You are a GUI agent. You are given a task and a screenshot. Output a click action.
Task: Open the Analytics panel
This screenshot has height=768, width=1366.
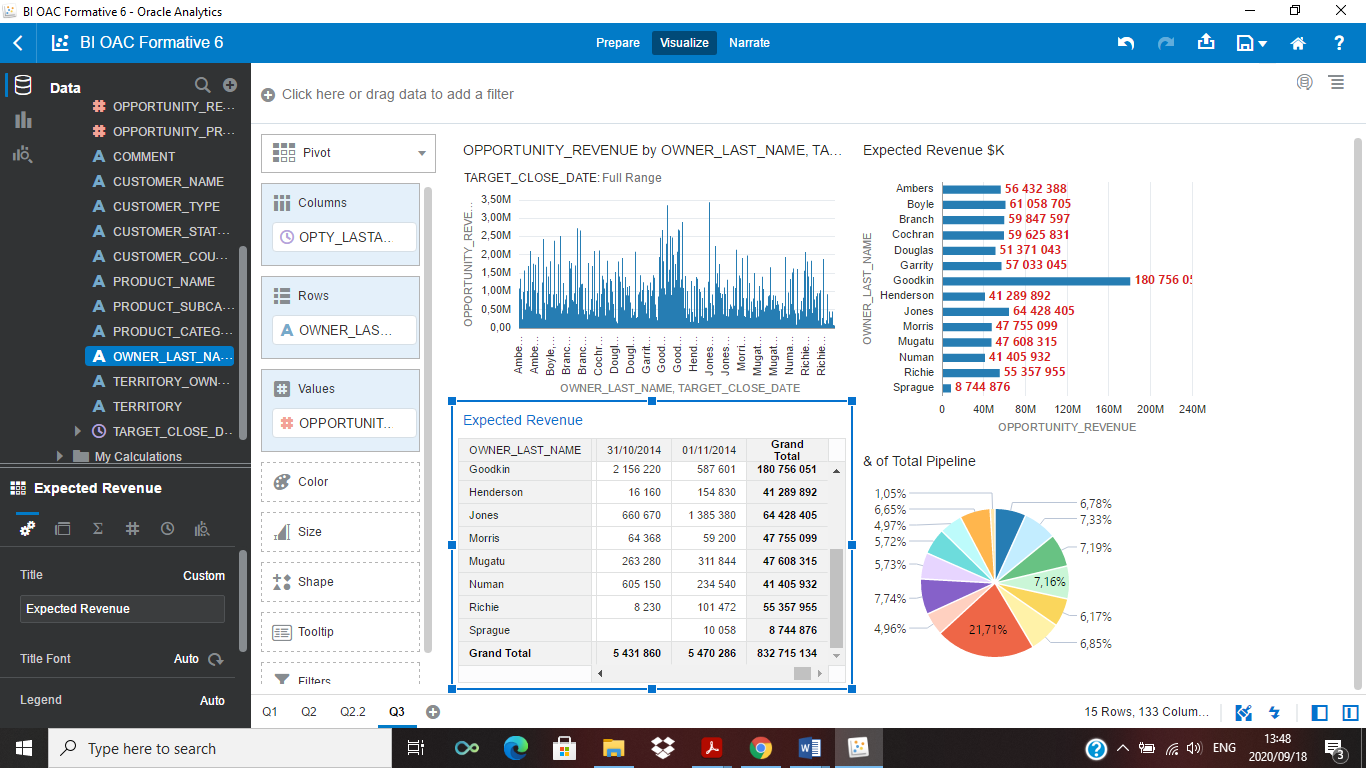(x=22, y=153)
